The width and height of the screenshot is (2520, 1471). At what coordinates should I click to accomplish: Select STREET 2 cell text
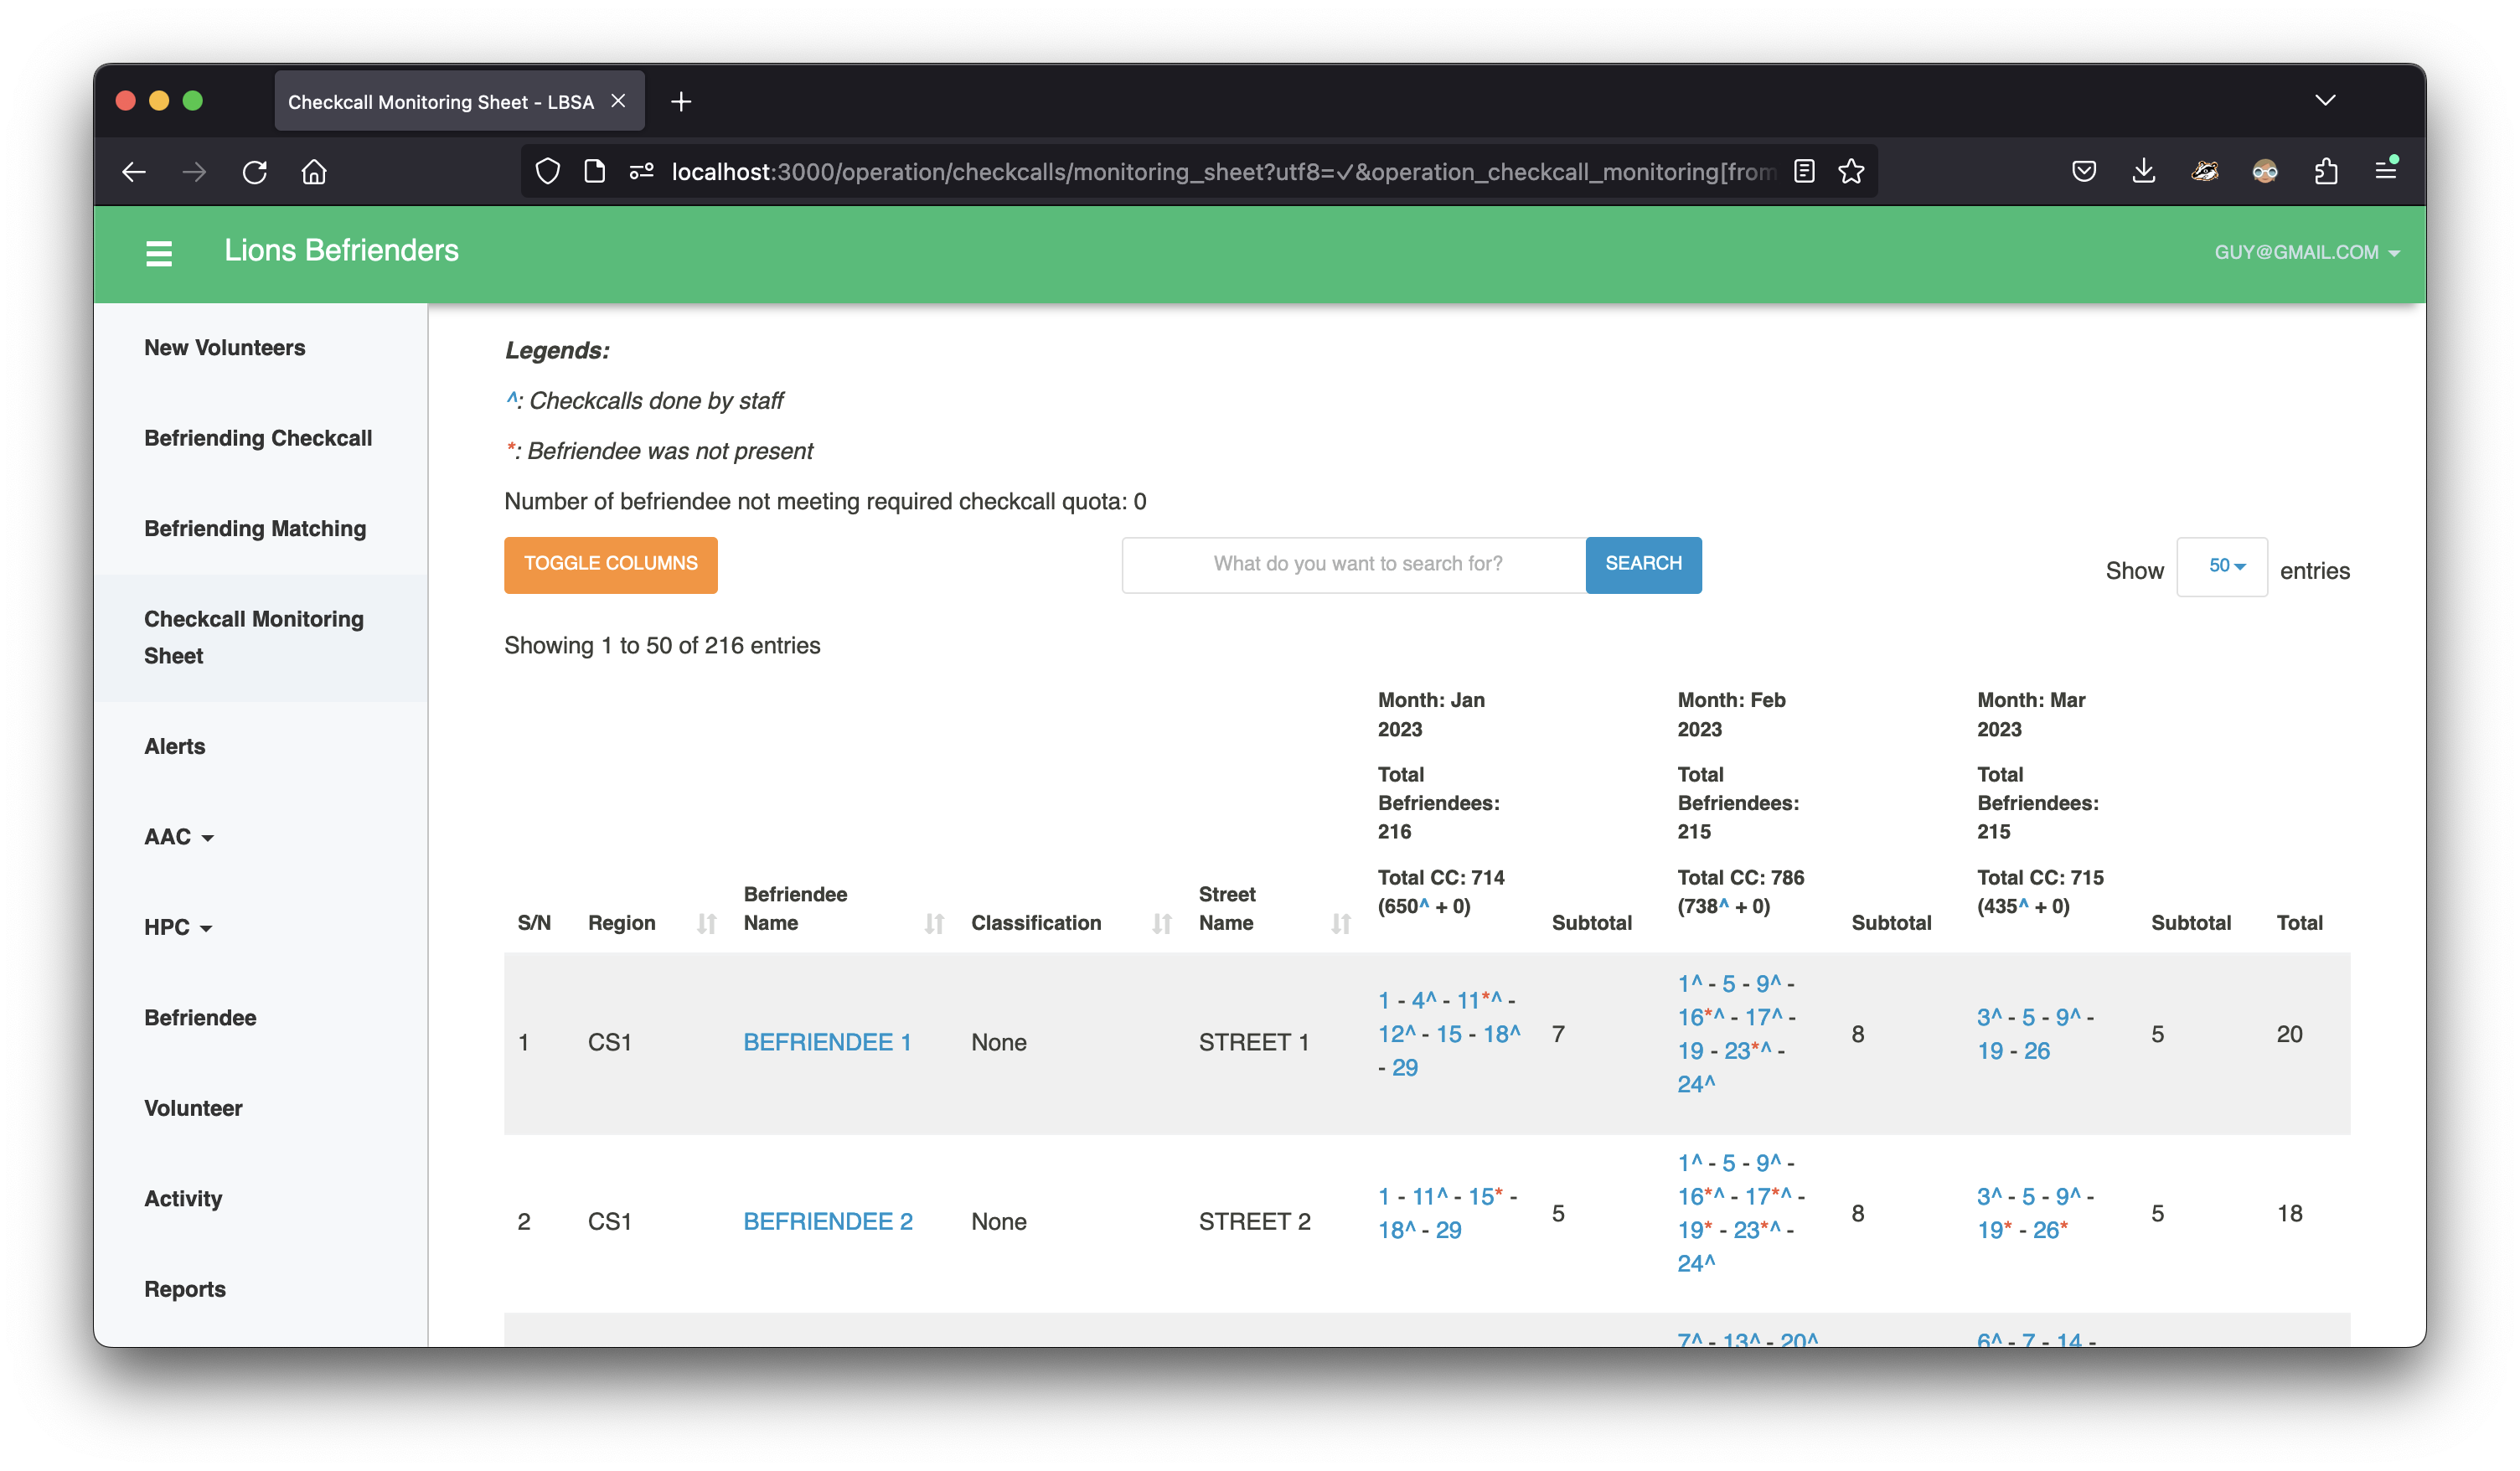click(1255, 1222)
